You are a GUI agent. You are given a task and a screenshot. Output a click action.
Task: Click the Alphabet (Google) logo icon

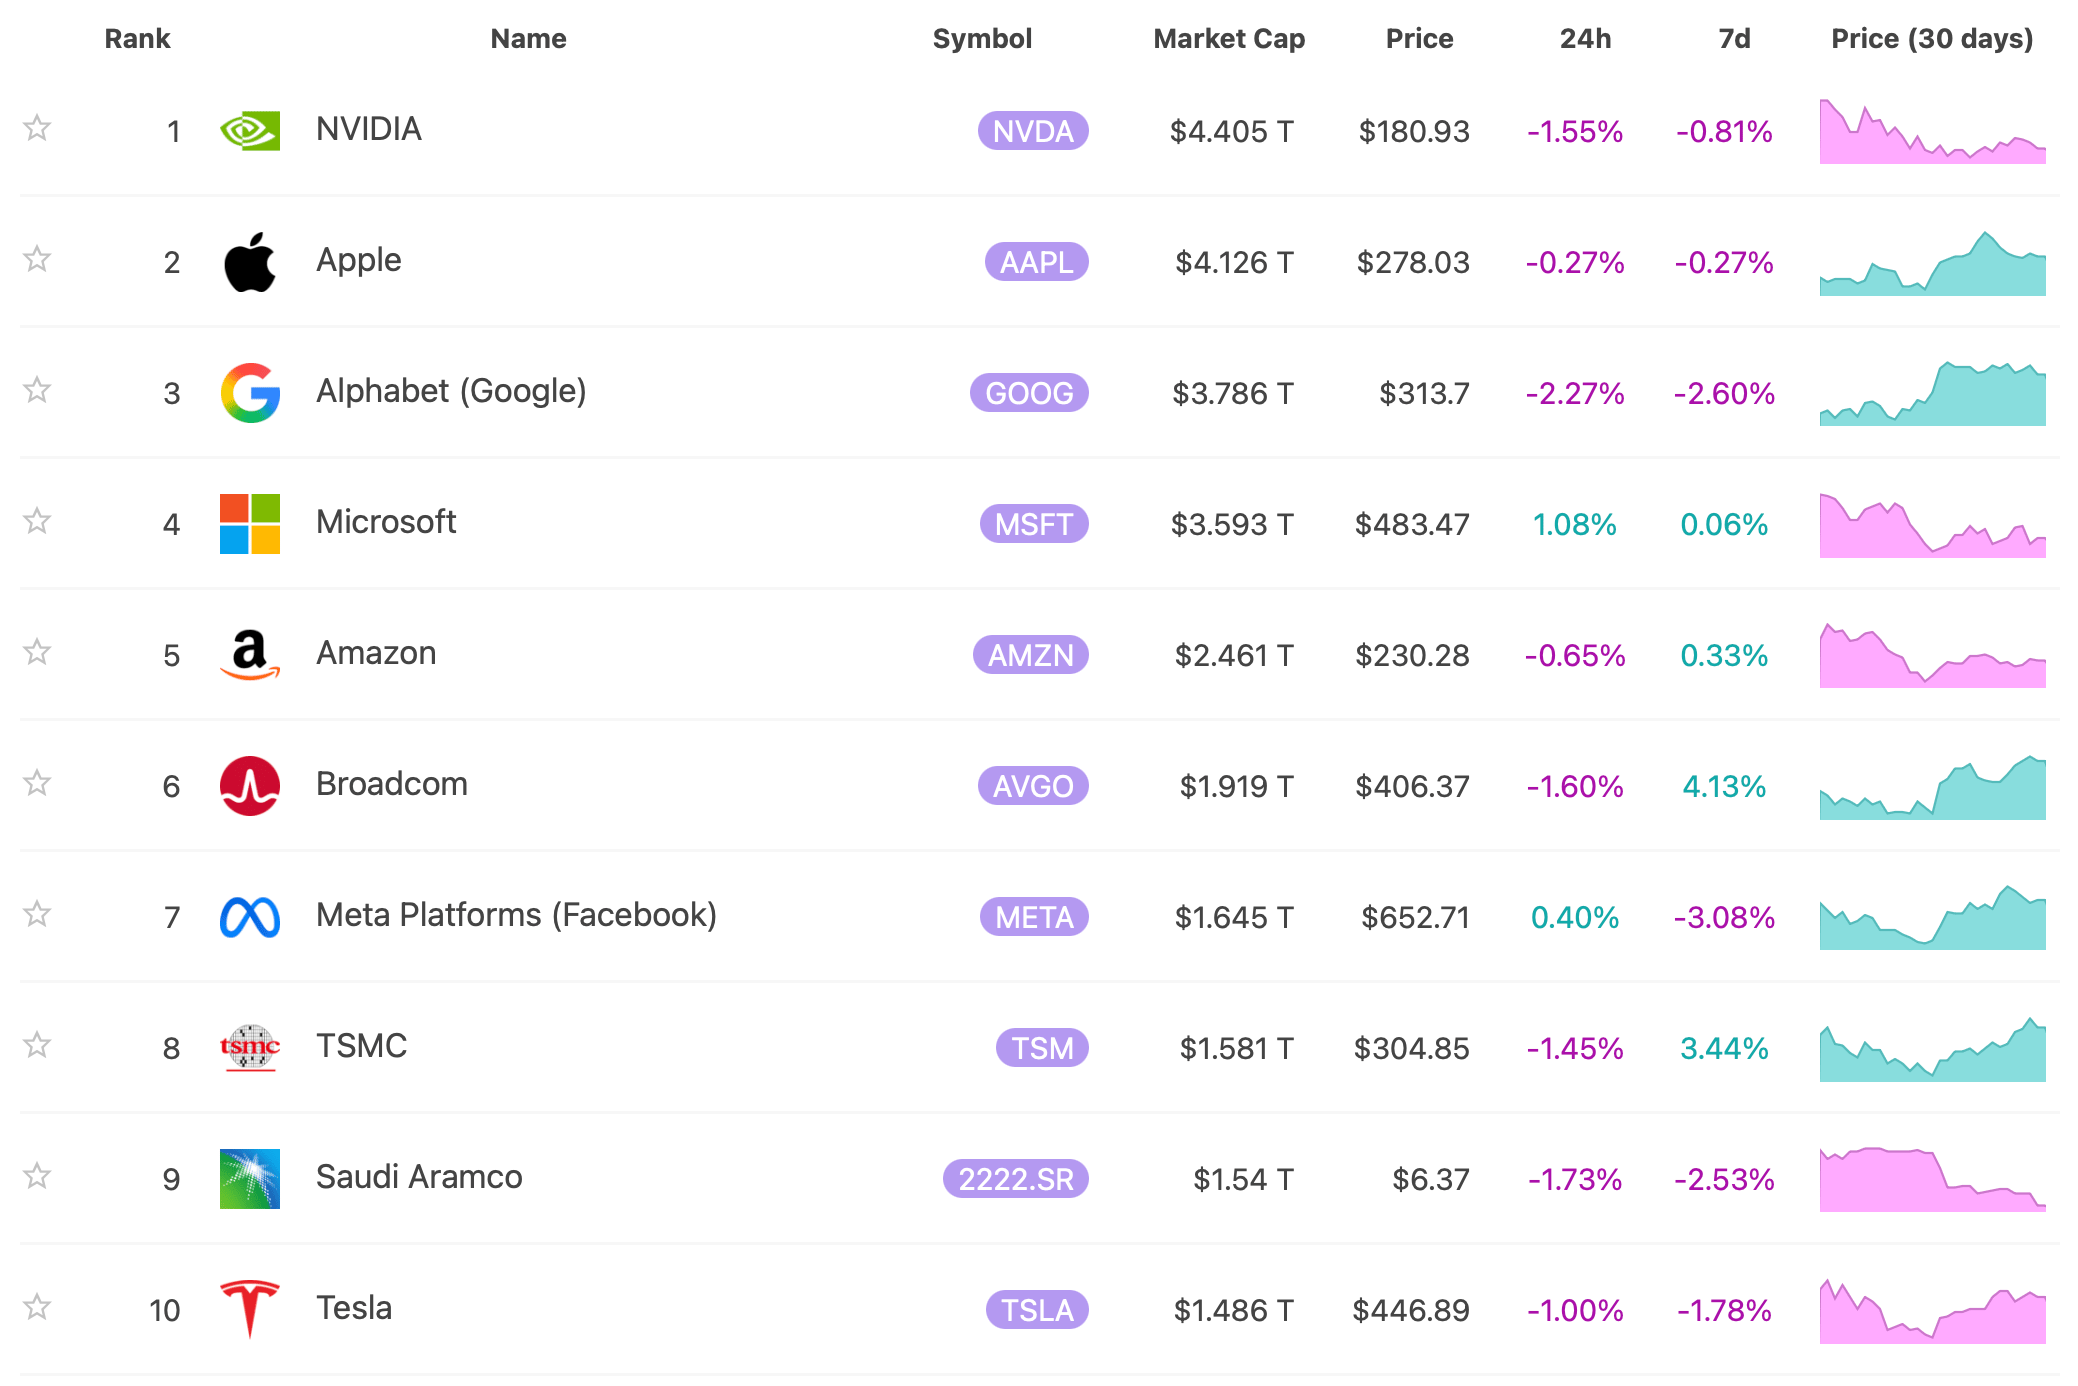tap(250, 392)
